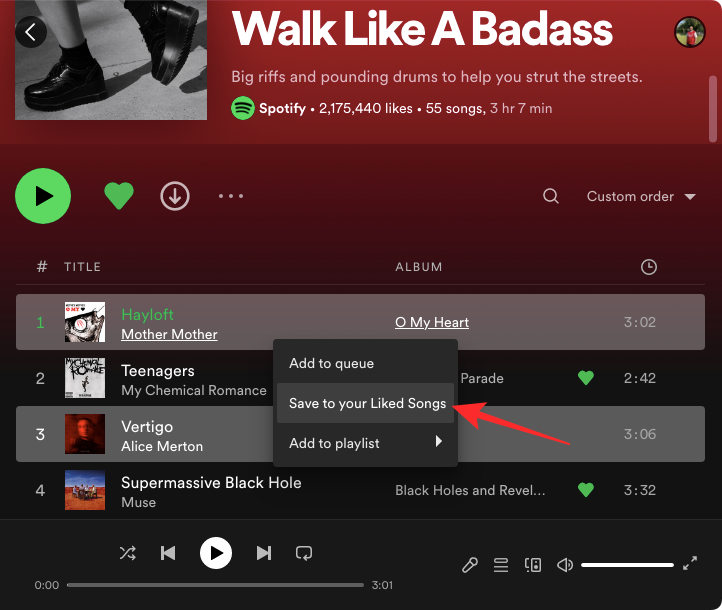
Task: Download the playlist with the arrow icon
Action: click(x=175, y=196)
